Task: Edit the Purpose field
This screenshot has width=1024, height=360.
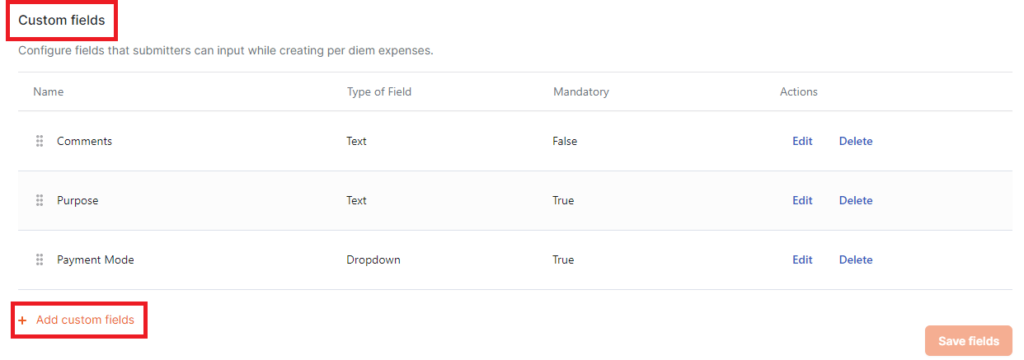Action: [x=802, y=201]
